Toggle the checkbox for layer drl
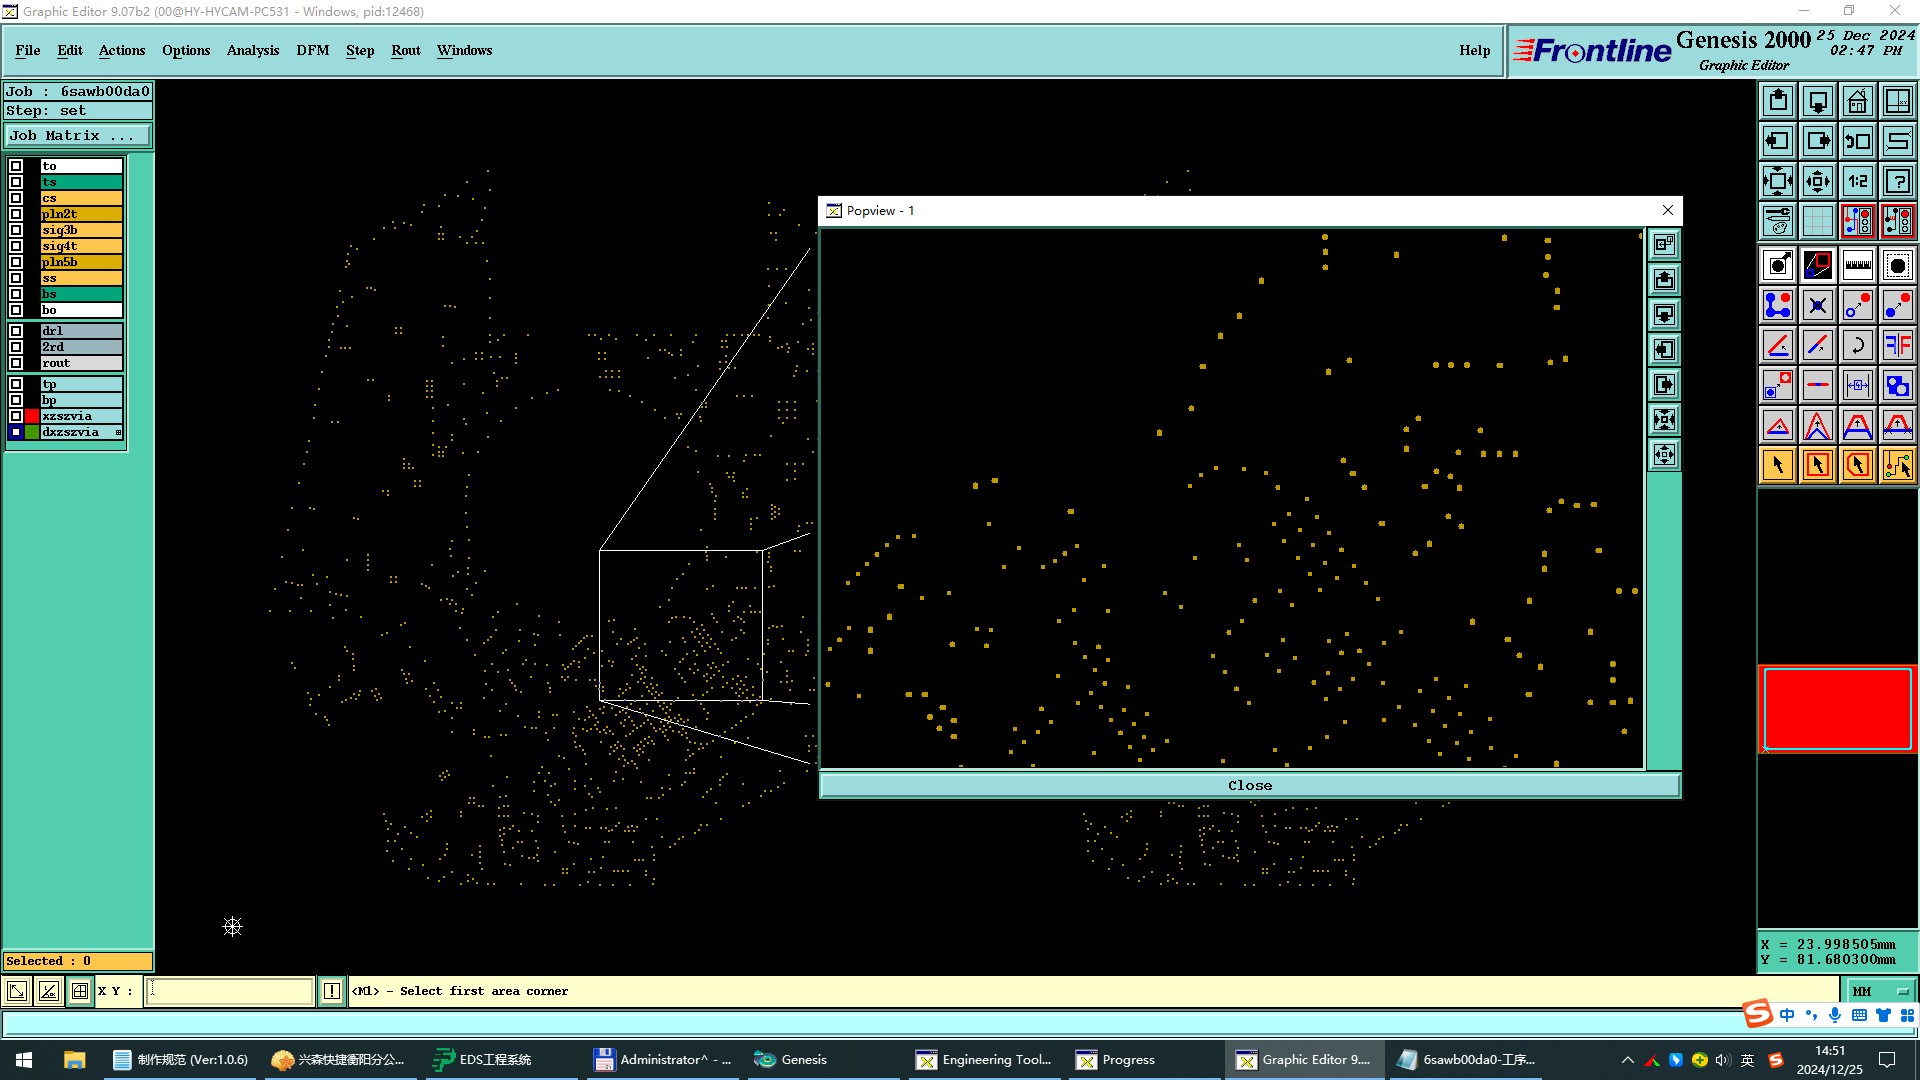The image size is (1920, 1080). tap(16, 331)
